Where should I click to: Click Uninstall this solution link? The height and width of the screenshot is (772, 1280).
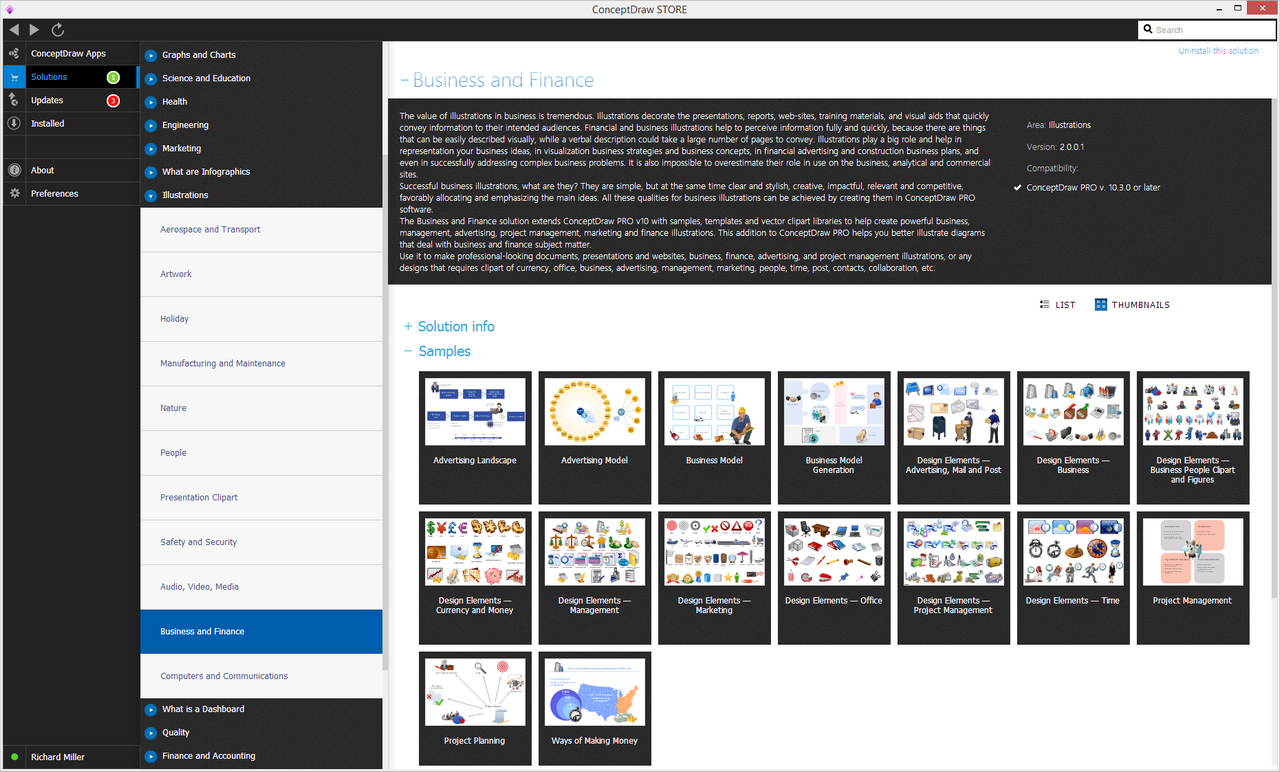point(1218,51)
